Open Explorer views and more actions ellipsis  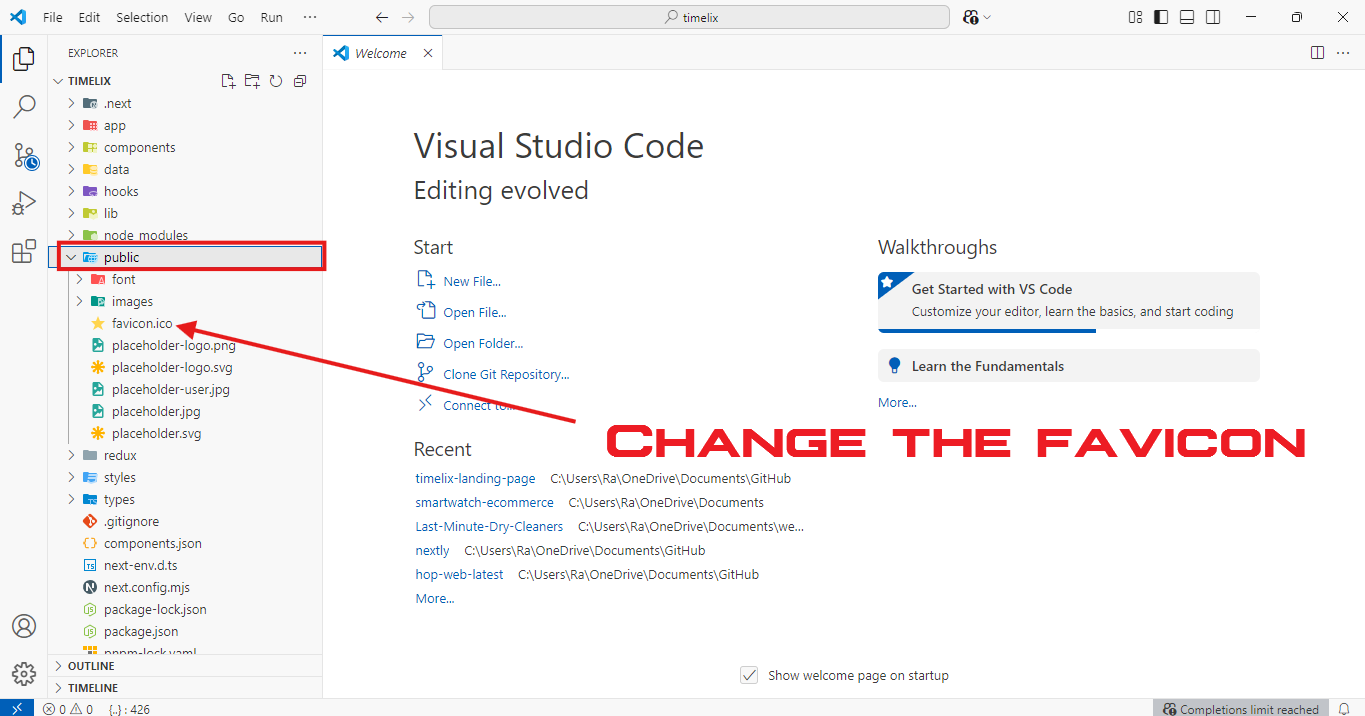click(300, 53)
